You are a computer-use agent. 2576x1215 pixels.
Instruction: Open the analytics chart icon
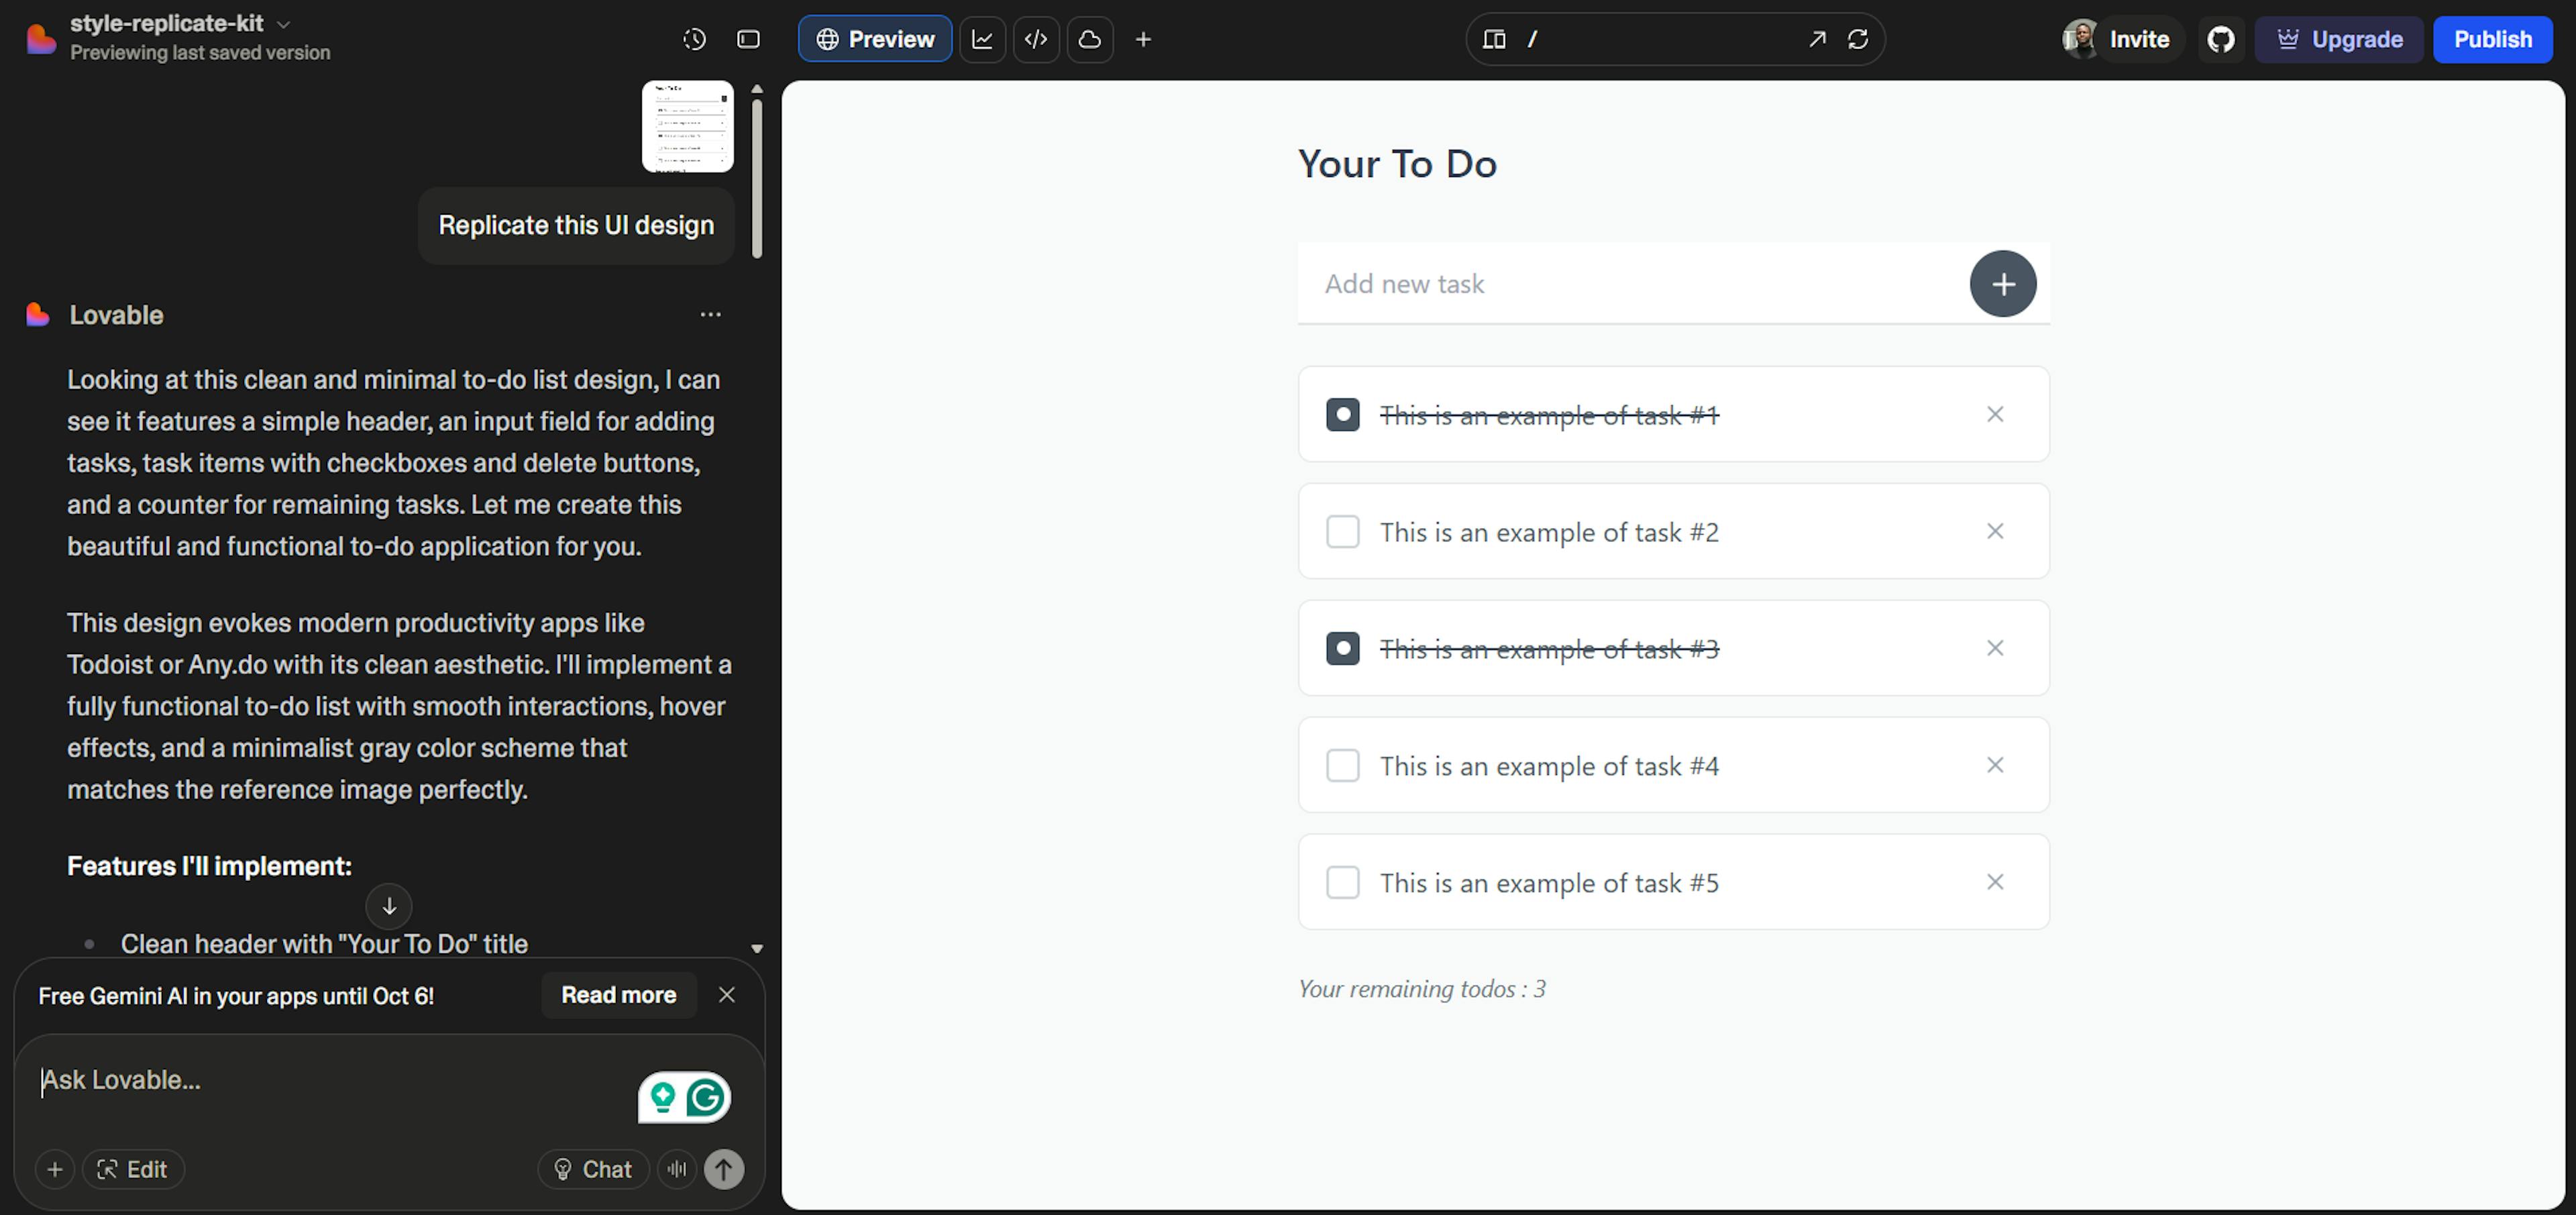pyautogui.click(x=982, y=39)
